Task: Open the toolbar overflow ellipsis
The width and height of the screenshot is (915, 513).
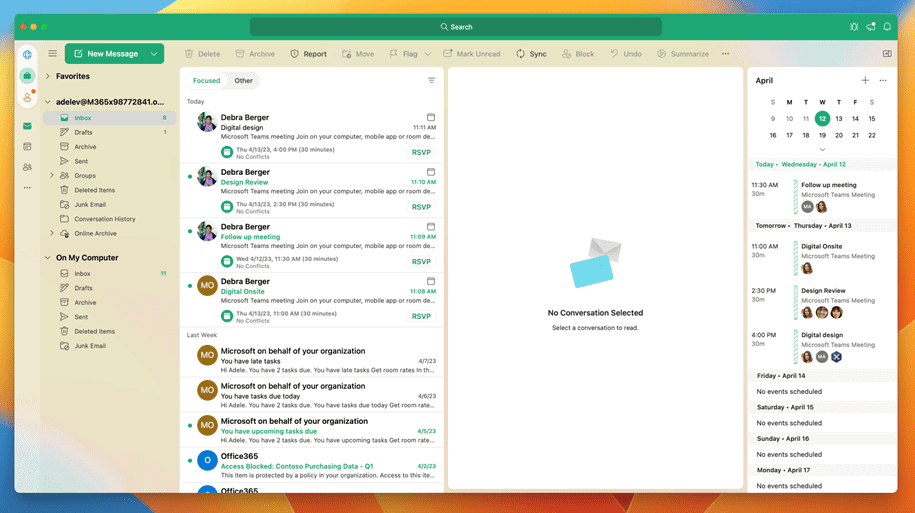Action: (725, 54)
